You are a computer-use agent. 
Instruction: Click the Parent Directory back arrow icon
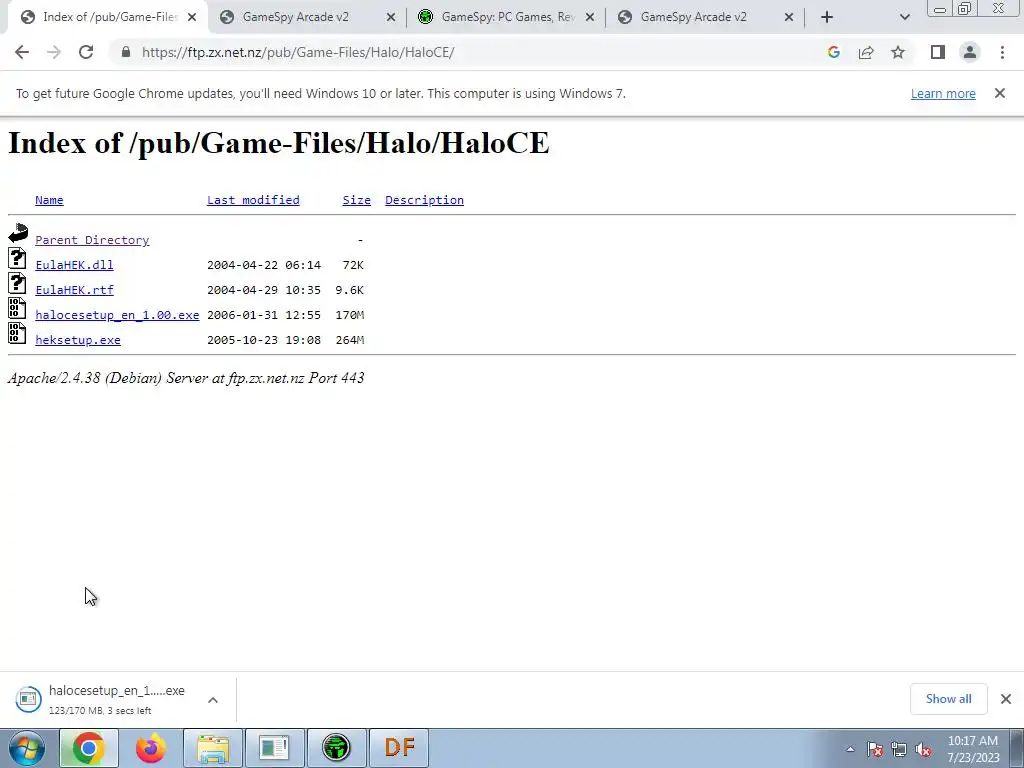coord(18,232)
